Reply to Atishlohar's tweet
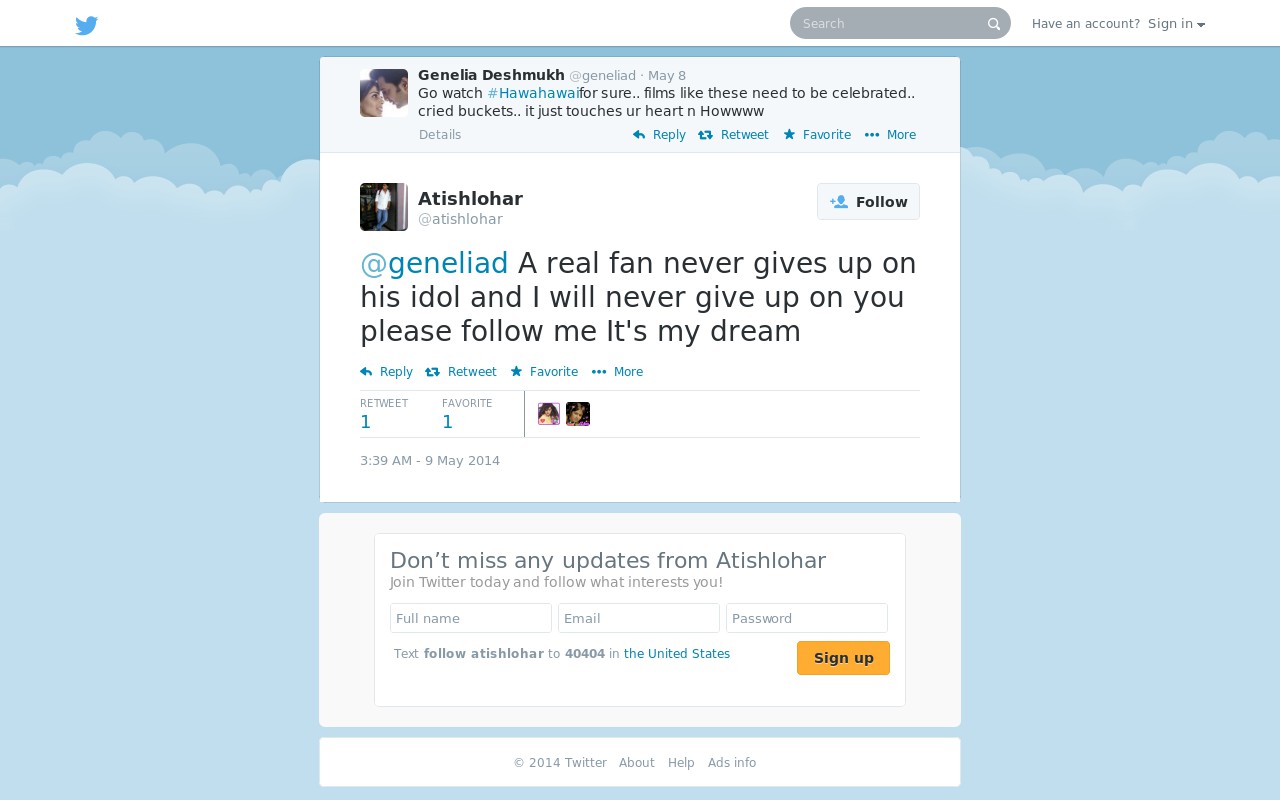 [386, 372]
